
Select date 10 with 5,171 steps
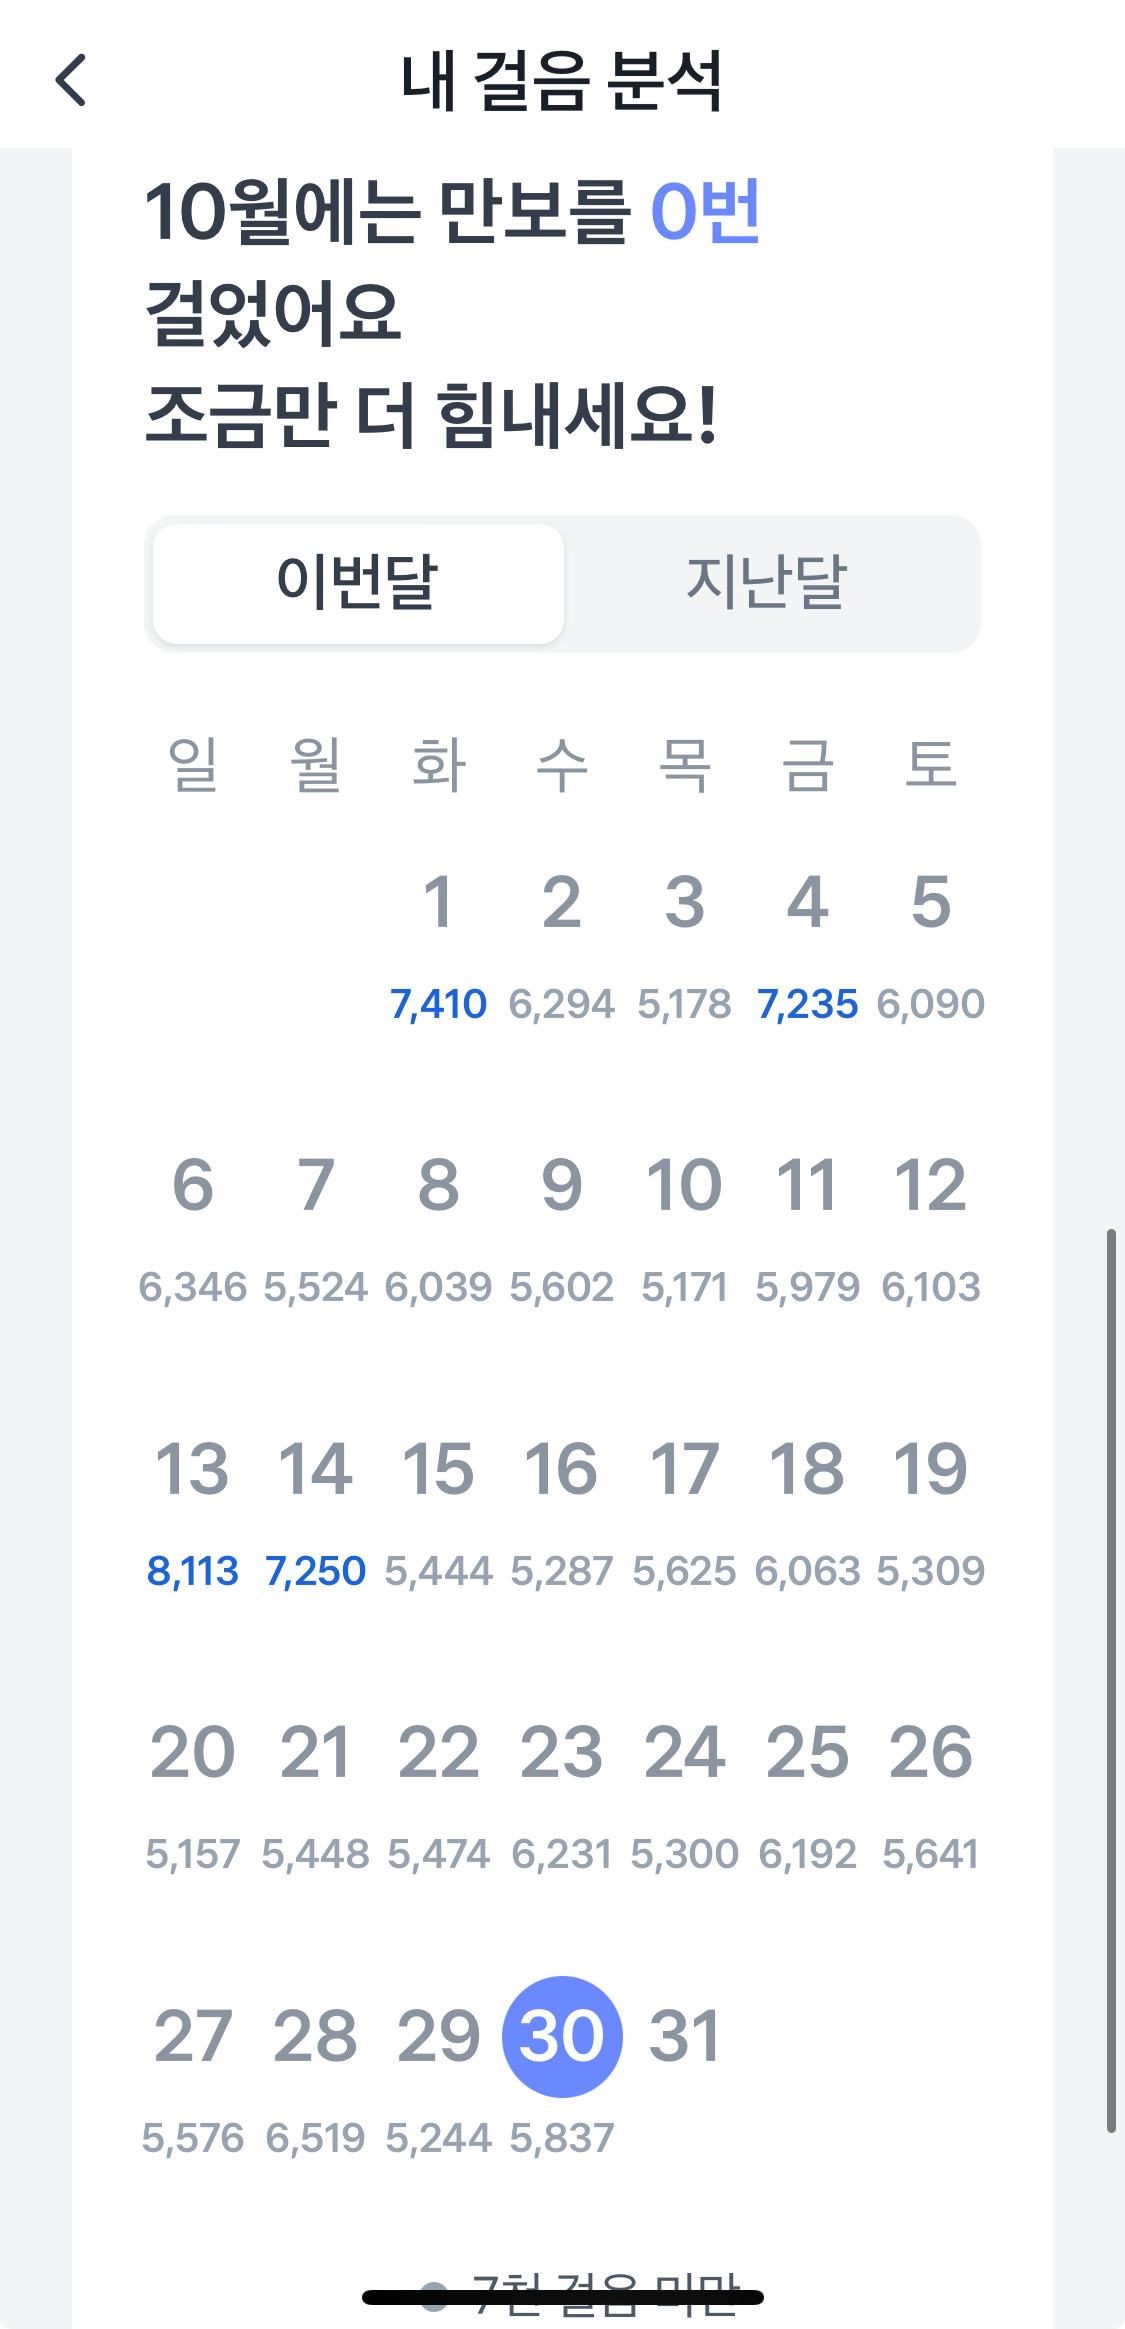click(685, 1186)
